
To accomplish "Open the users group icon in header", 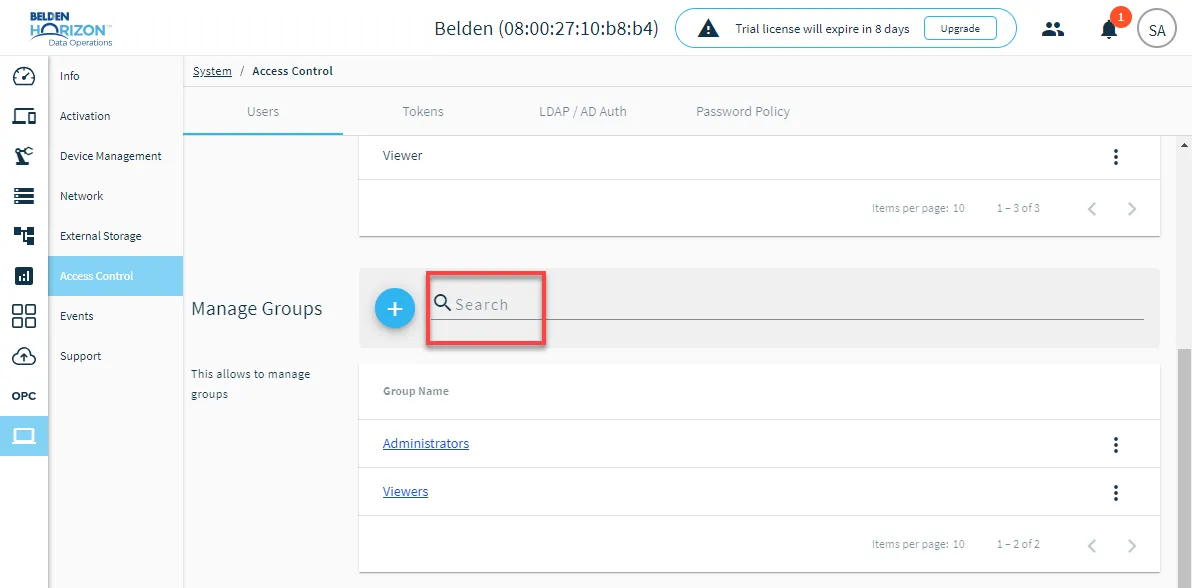I will click(1053, 30).
